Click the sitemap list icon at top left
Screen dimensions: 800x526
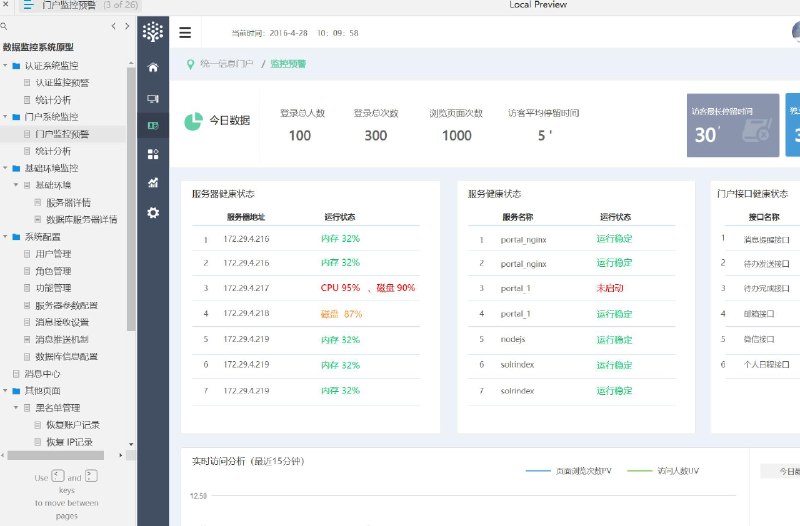(x=28, y=5)
